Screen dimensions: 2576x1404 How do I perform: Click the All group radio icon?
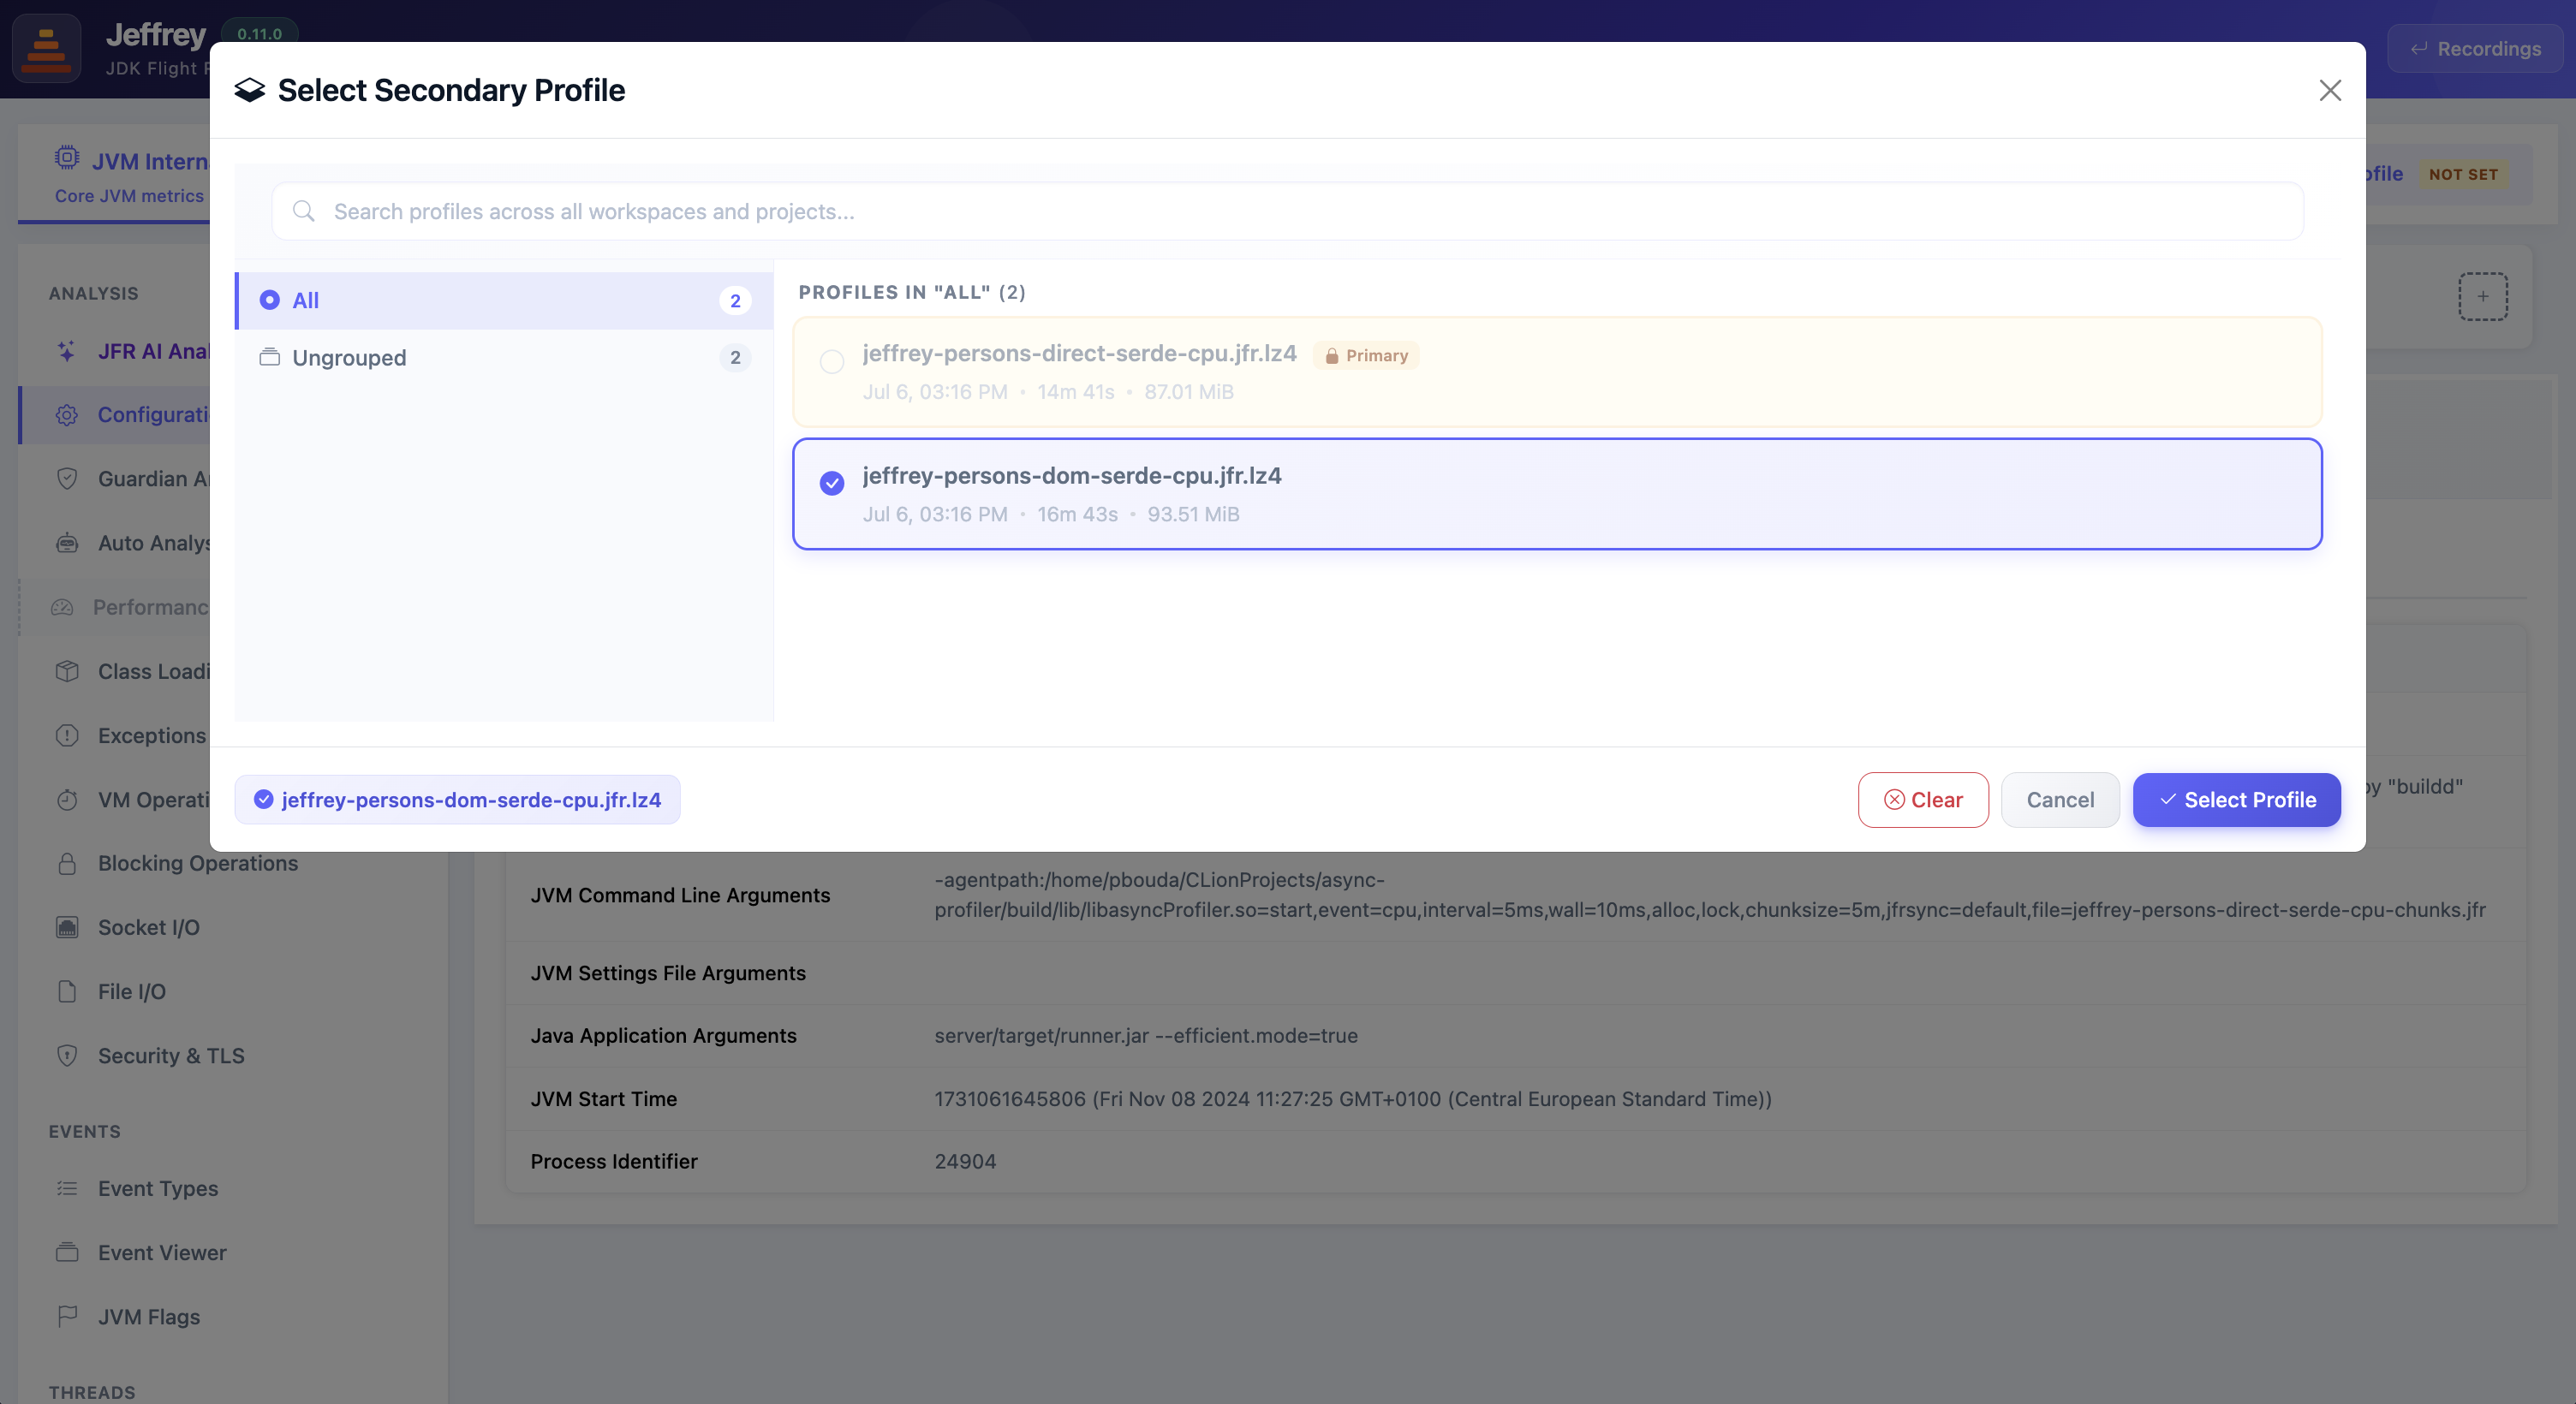pos(269,300)
